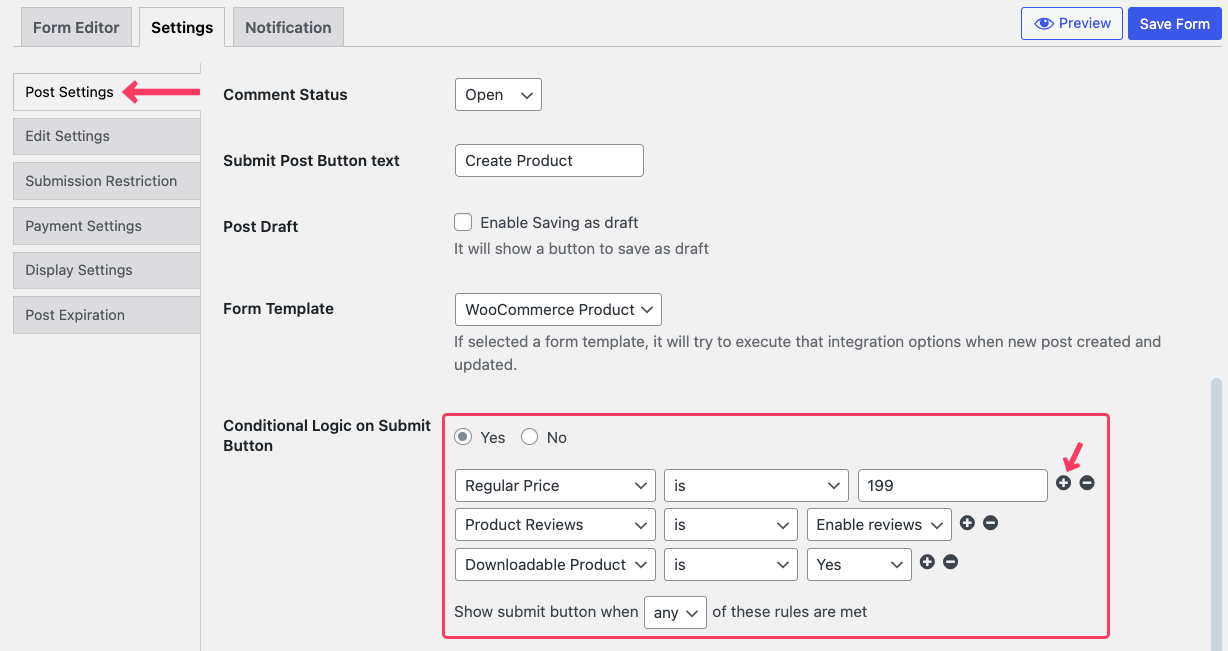The width and height of the screenshot is (1228, 651).
Task: Save the form
Action: 1174,24
